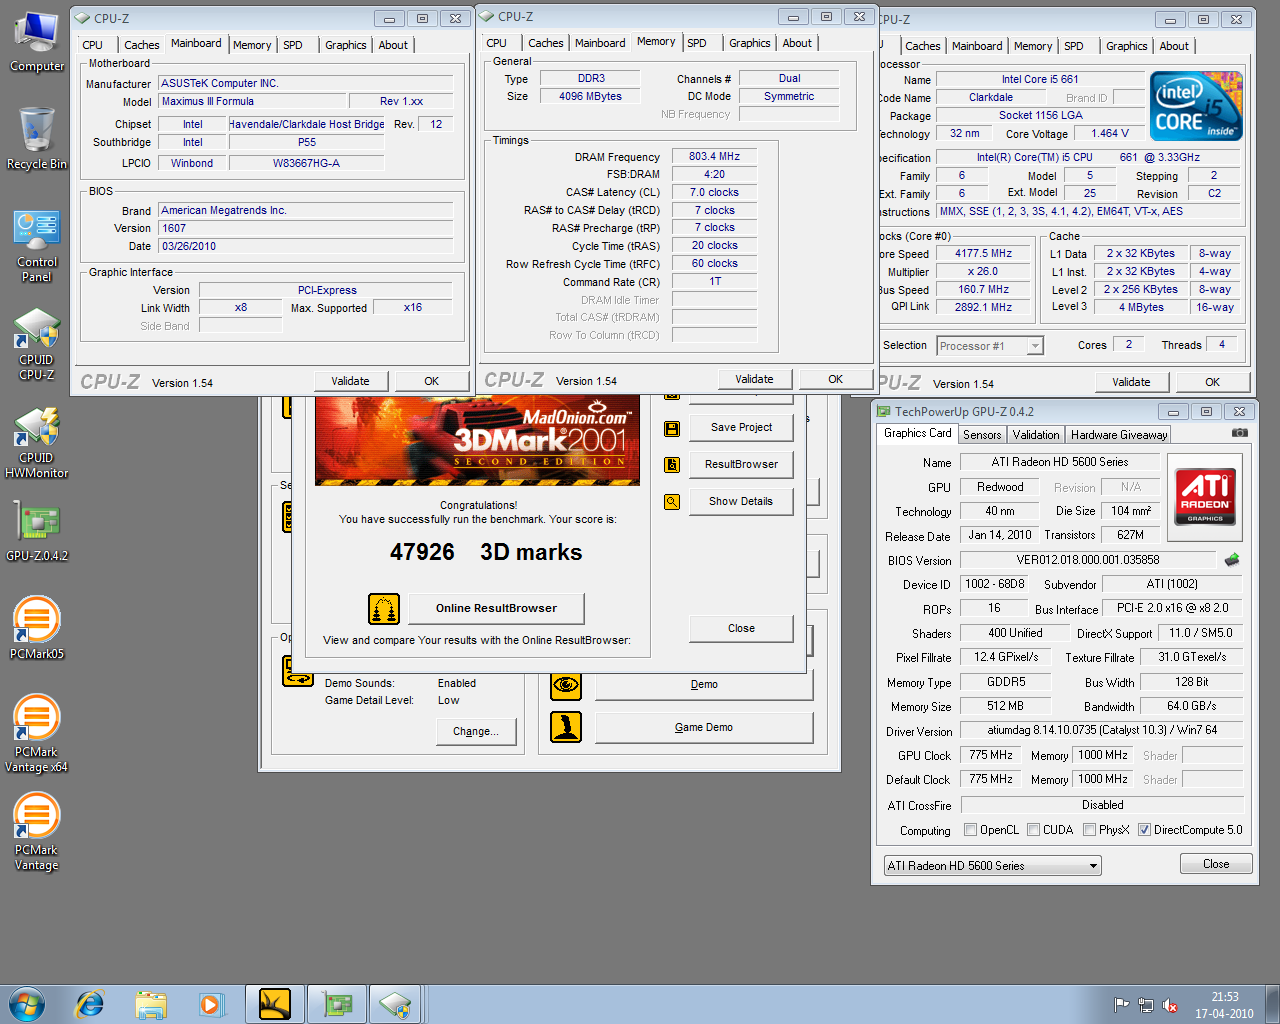This screenshot has width=1280, height=1024.
Task: Open the Computer desktop icon
Action: [37, 42]
